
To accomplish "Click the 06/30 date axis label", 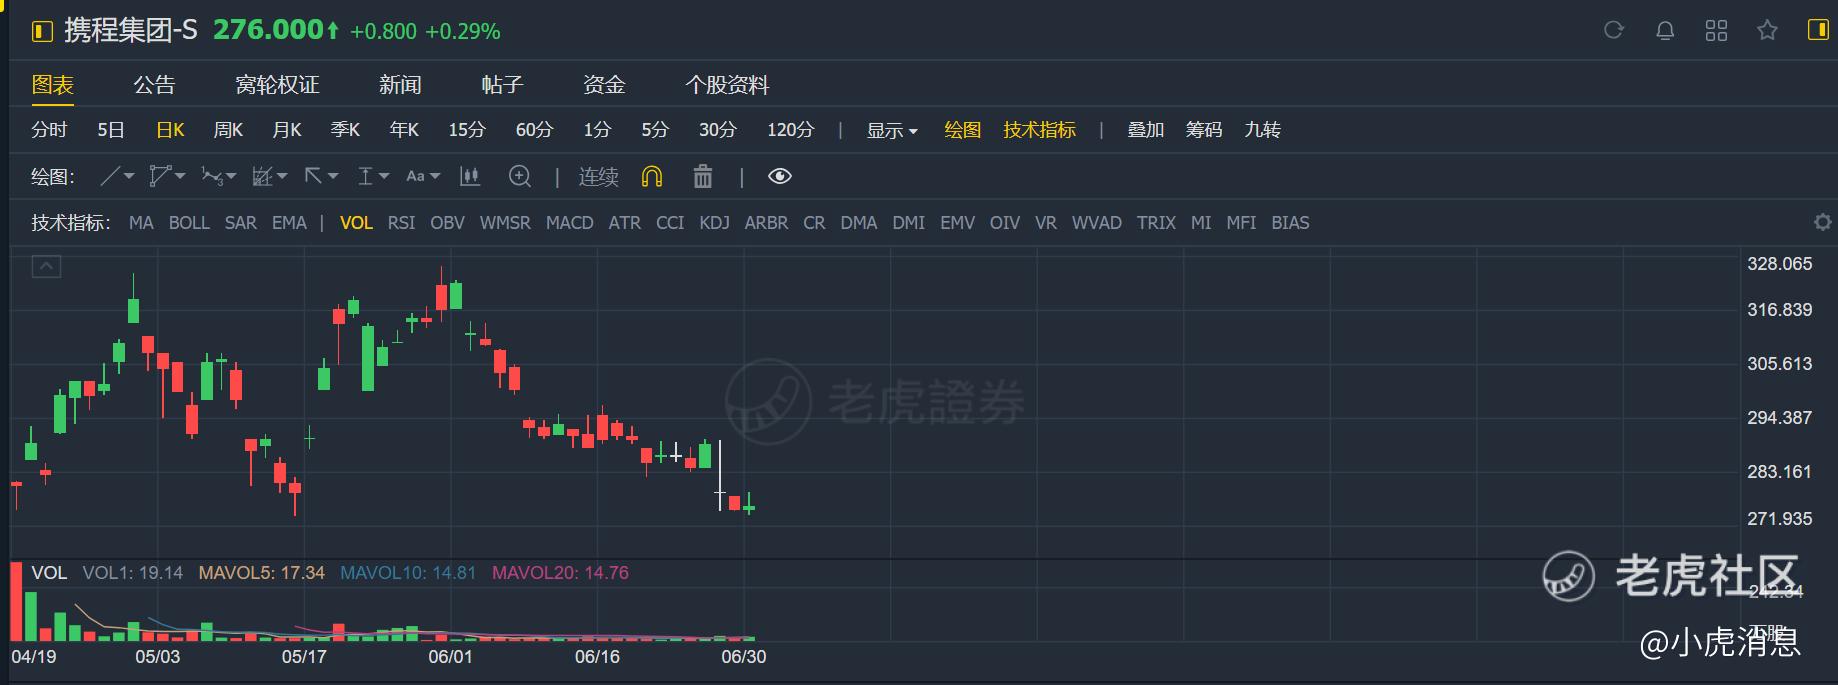I will tap(744, 657).
